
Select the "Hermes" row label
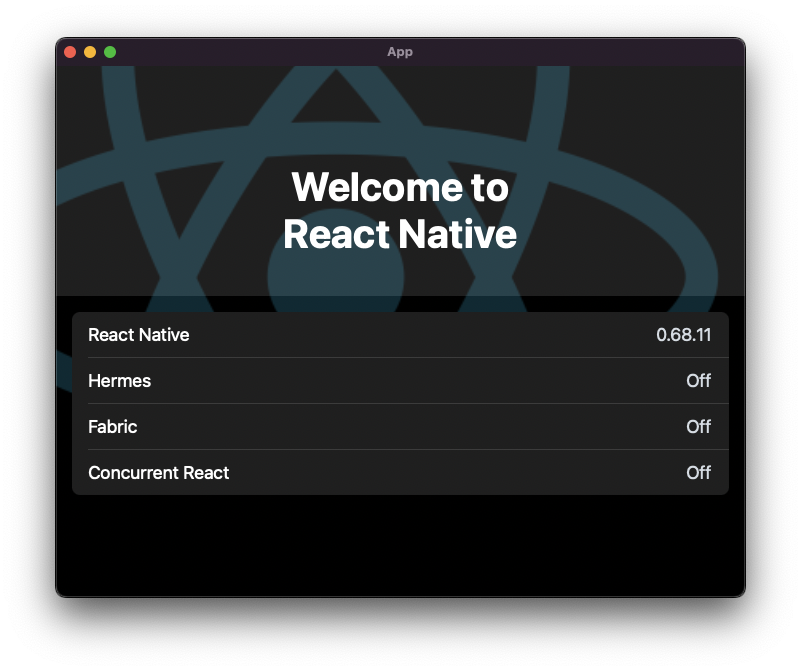coord(120,381)
